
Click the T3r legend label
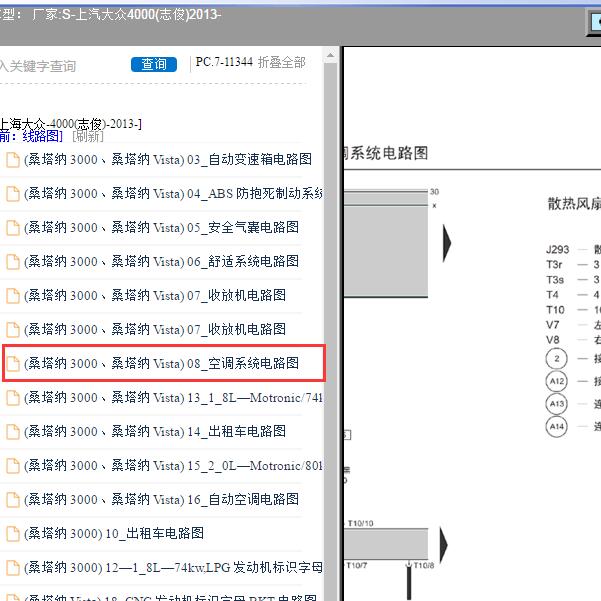coord(554,264)
